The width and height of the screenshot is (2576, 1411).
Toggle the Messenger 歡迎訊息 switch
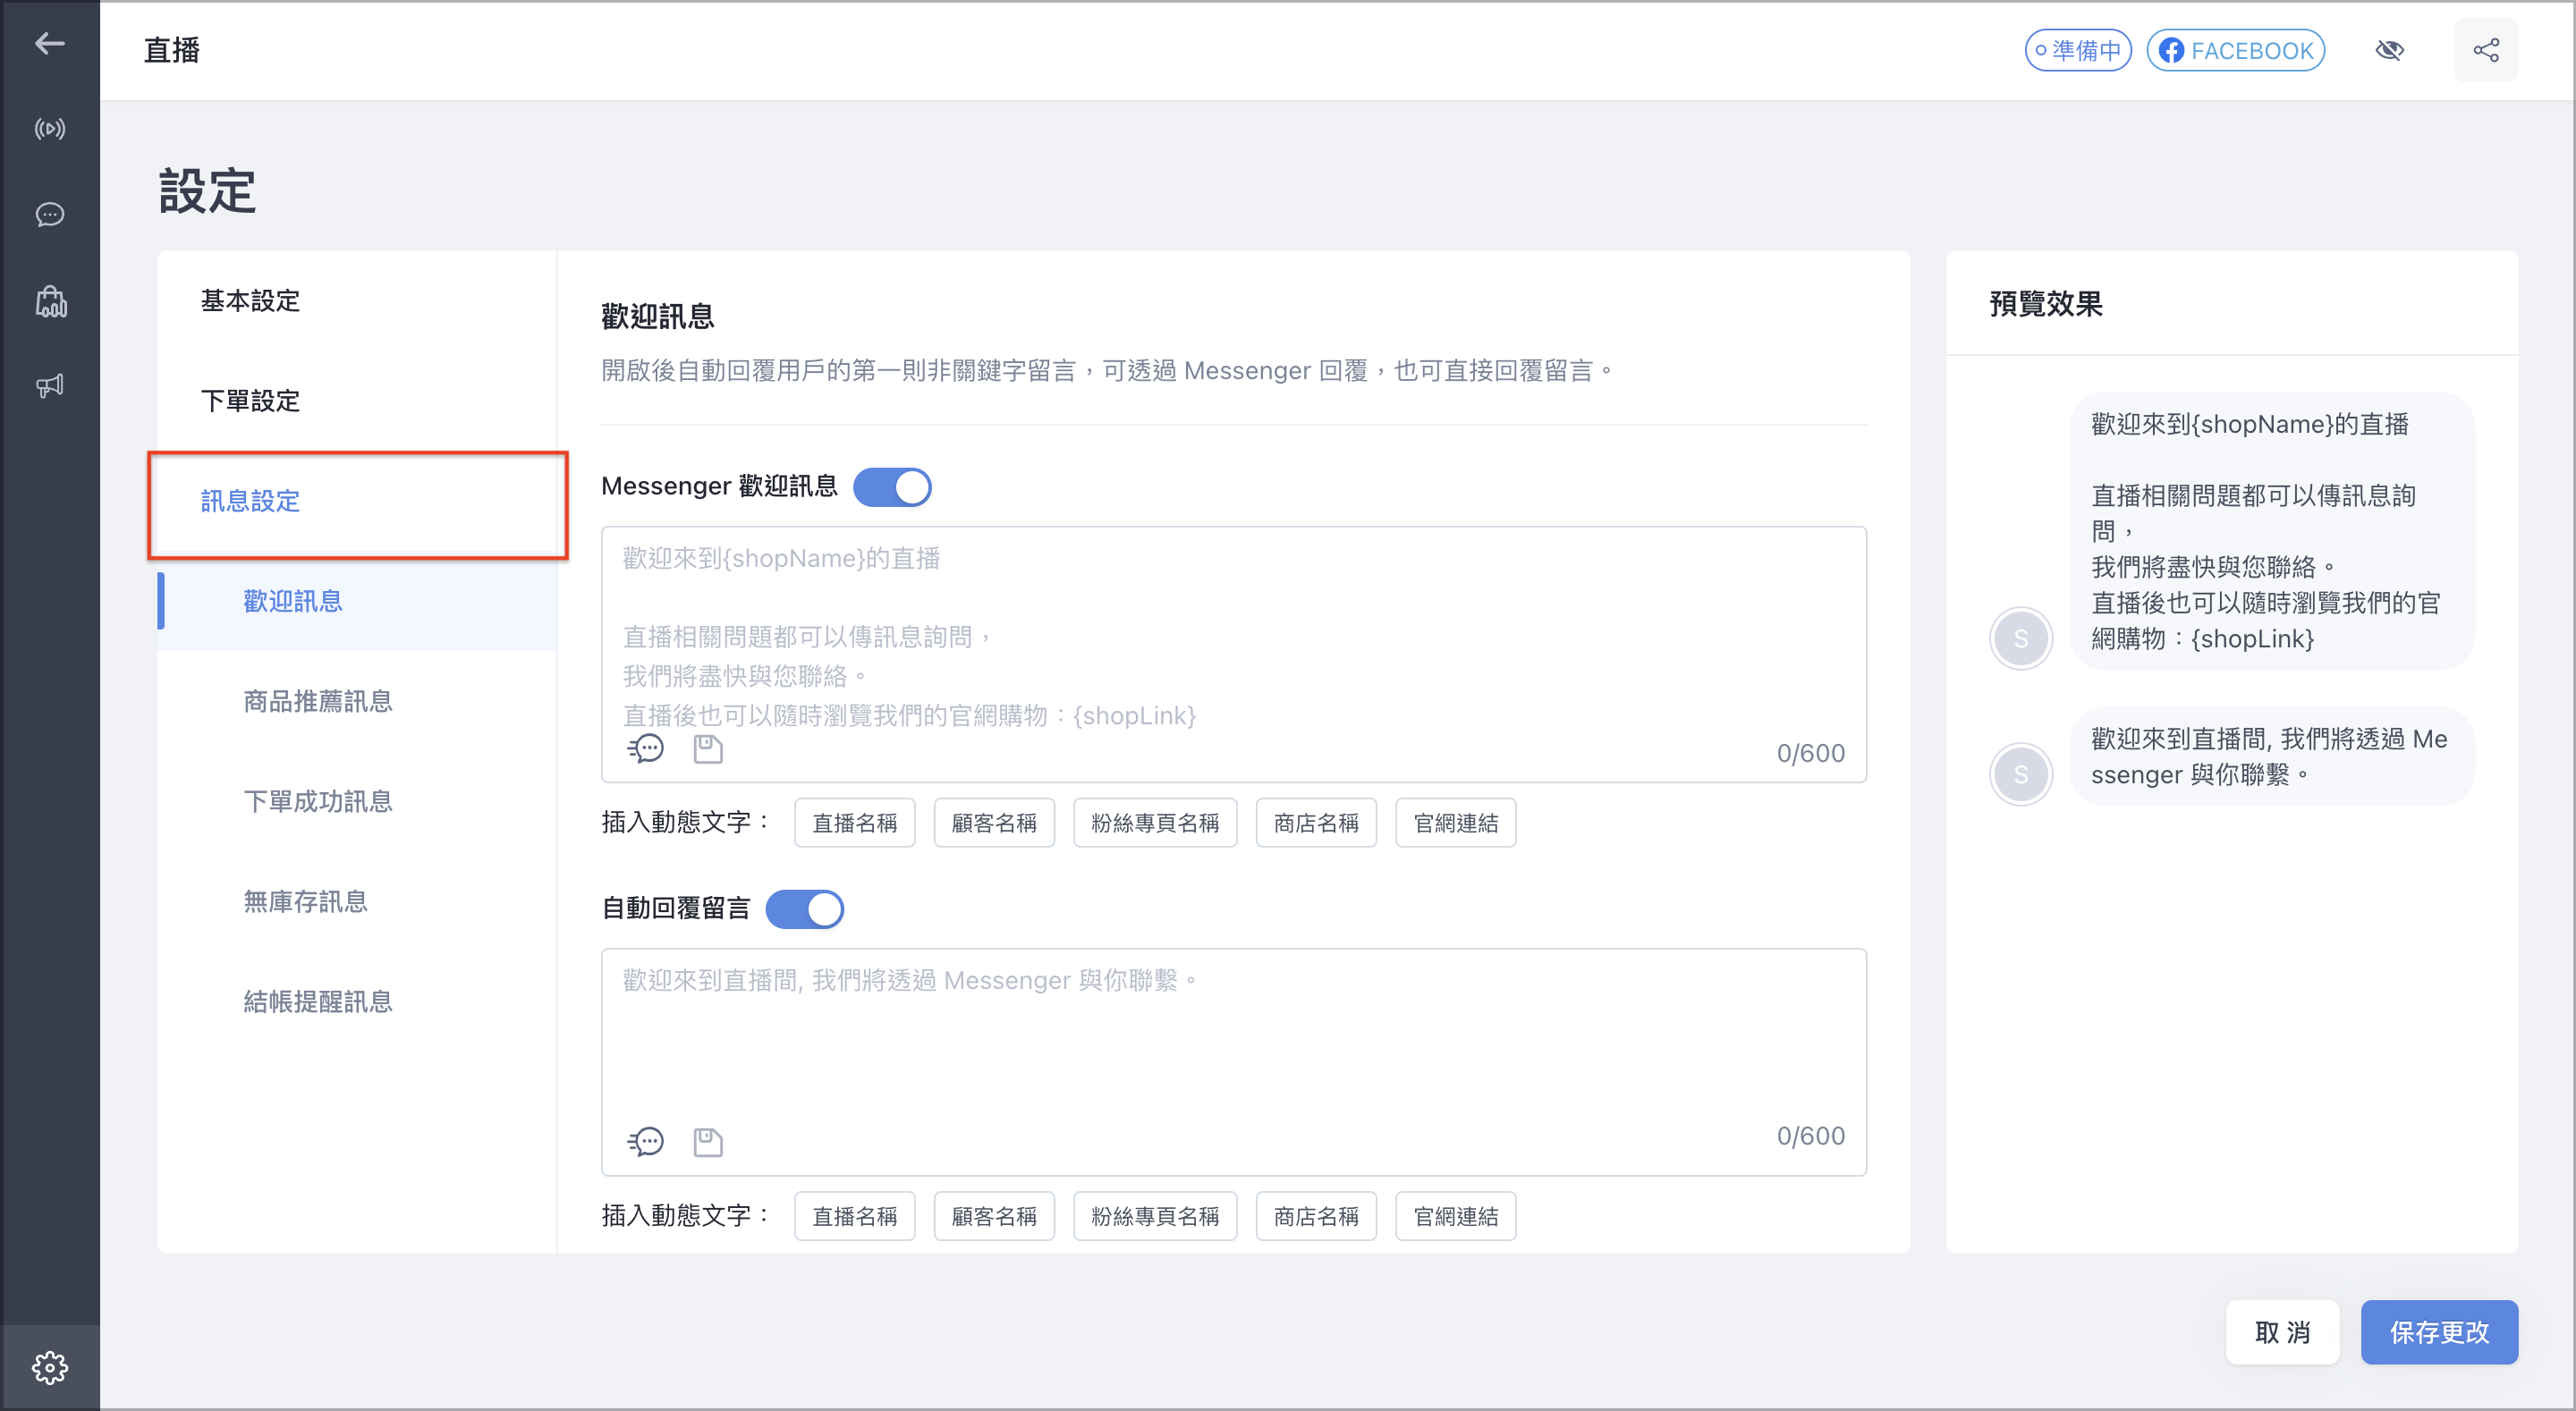coord(892,487)
